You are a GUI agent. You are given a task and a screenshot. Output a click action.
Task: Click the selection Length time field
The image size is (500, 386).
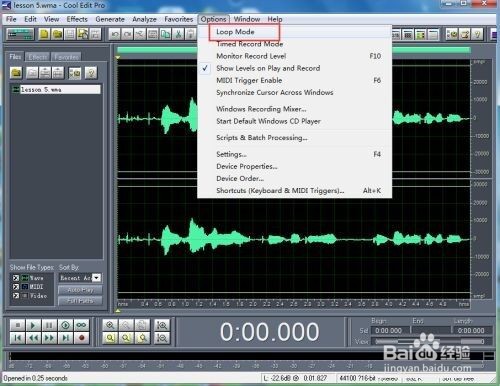(x=472, y=331)
